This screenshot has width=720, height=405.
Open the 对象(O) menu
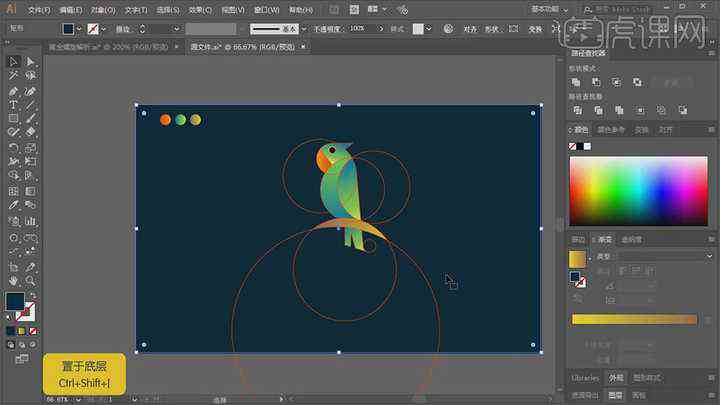point(103,10)
